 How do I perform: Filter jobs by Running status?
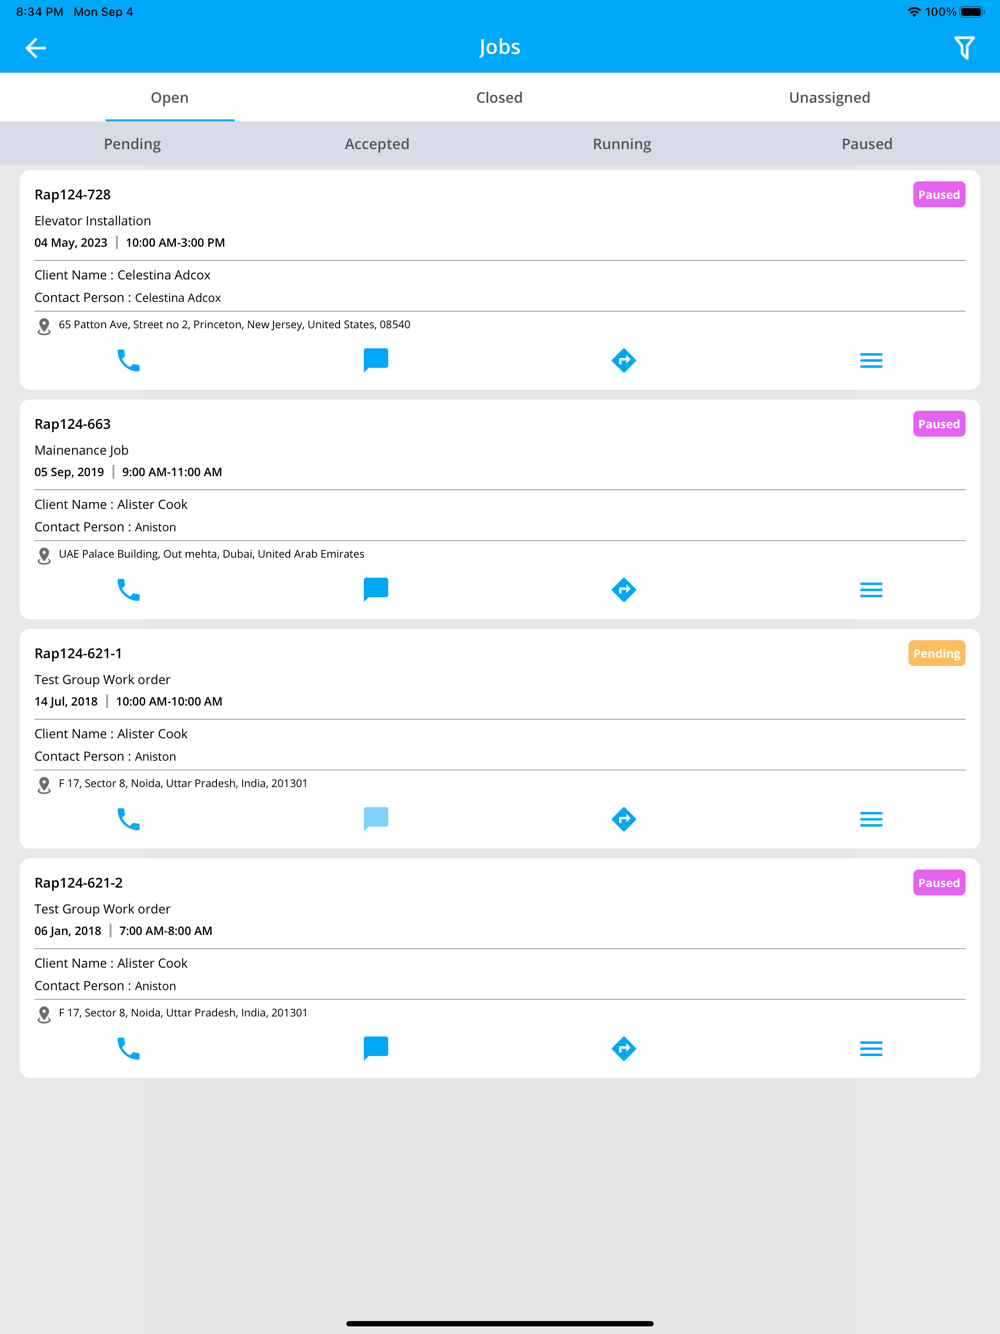tap(621, 144)
